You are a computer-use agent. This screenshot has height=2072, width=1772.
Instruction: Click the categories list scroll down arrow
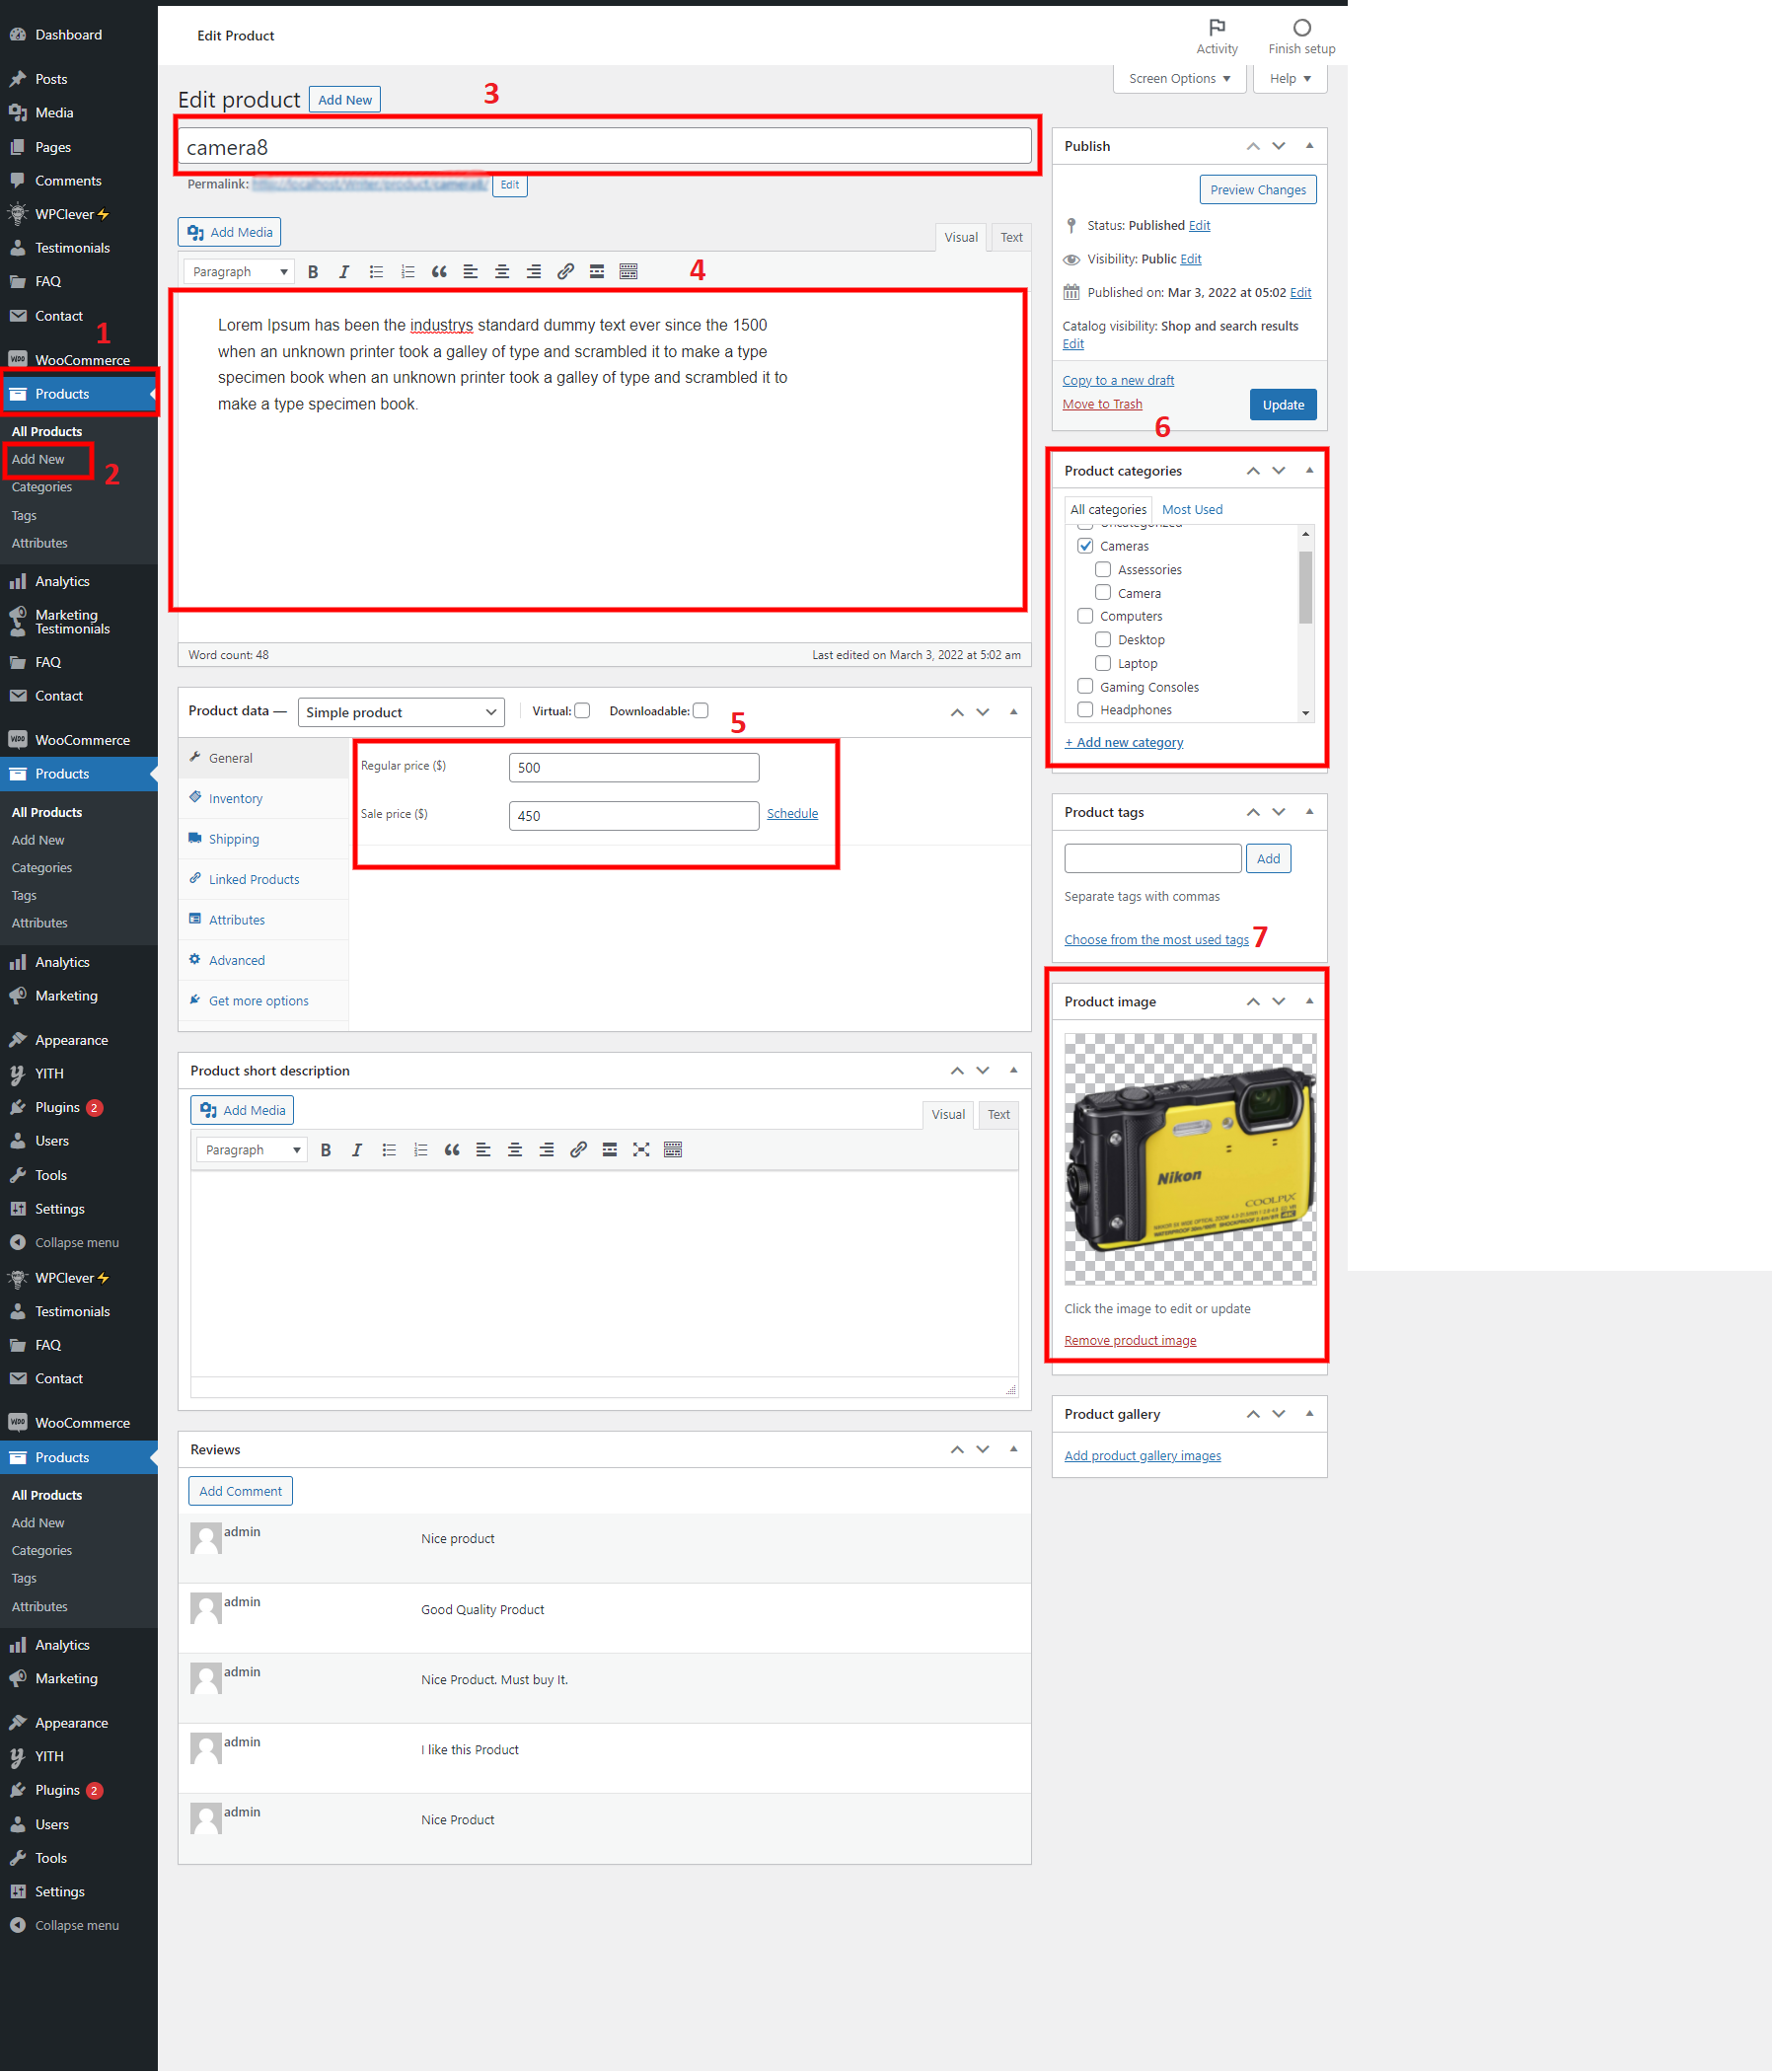(x=1305, y=713)
